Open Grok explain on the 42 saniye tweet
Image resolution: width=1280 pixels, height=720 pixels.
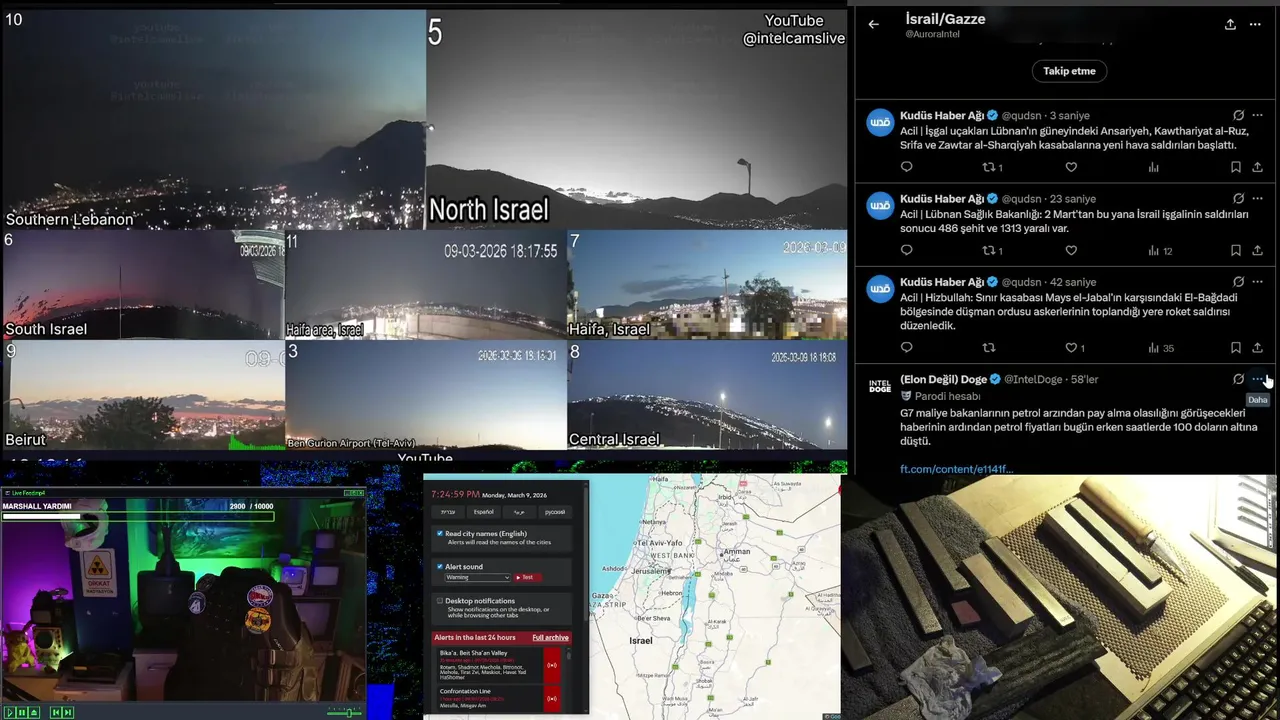coord(1238,282)
